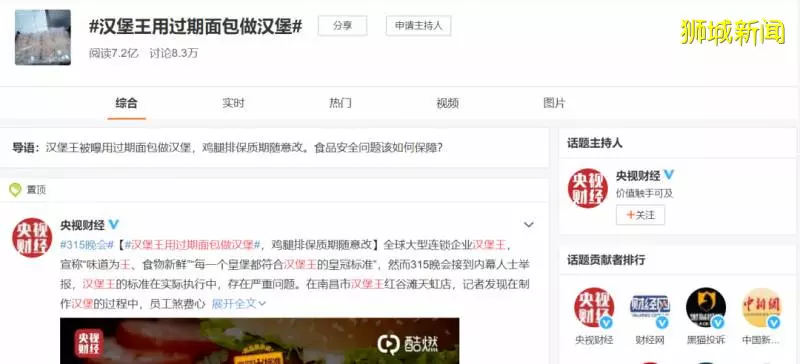This screenshot has width=800, height=364.
Task: Select the 视频 tab
Action: coord(447,103)
